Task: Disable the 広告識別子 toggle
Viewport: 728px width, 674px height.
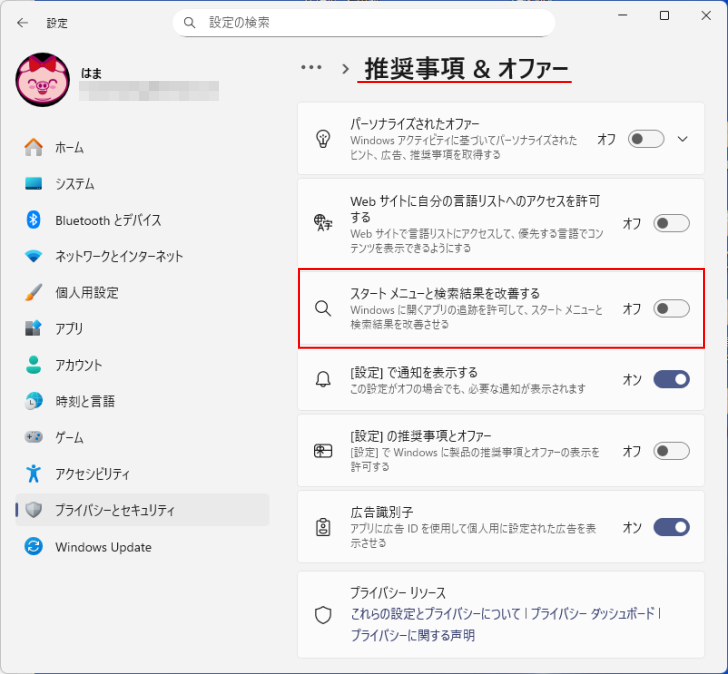Action: pyautogui.click(x=671, y=527)
